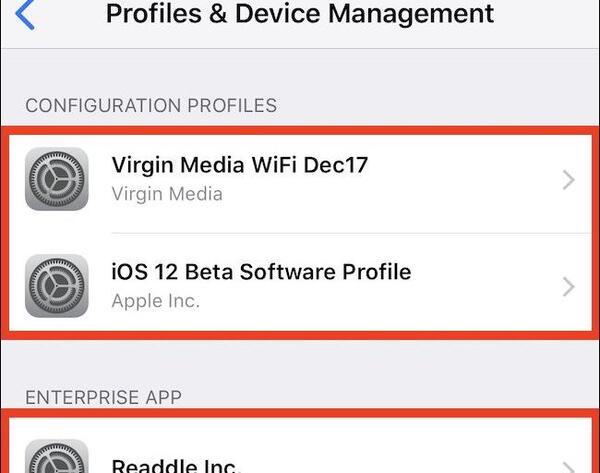Tap the iOS 12 Beta profile gear icon
This screenshot has height=473, width=600.
(x=57, y=286)
